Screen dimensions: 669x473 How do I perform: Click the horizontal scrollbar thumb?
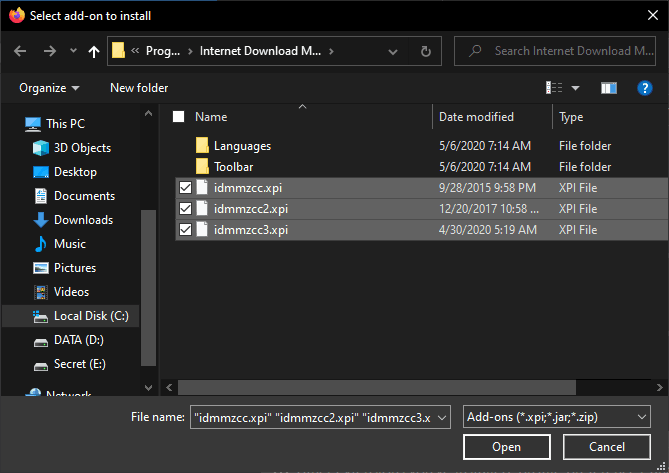377,387
